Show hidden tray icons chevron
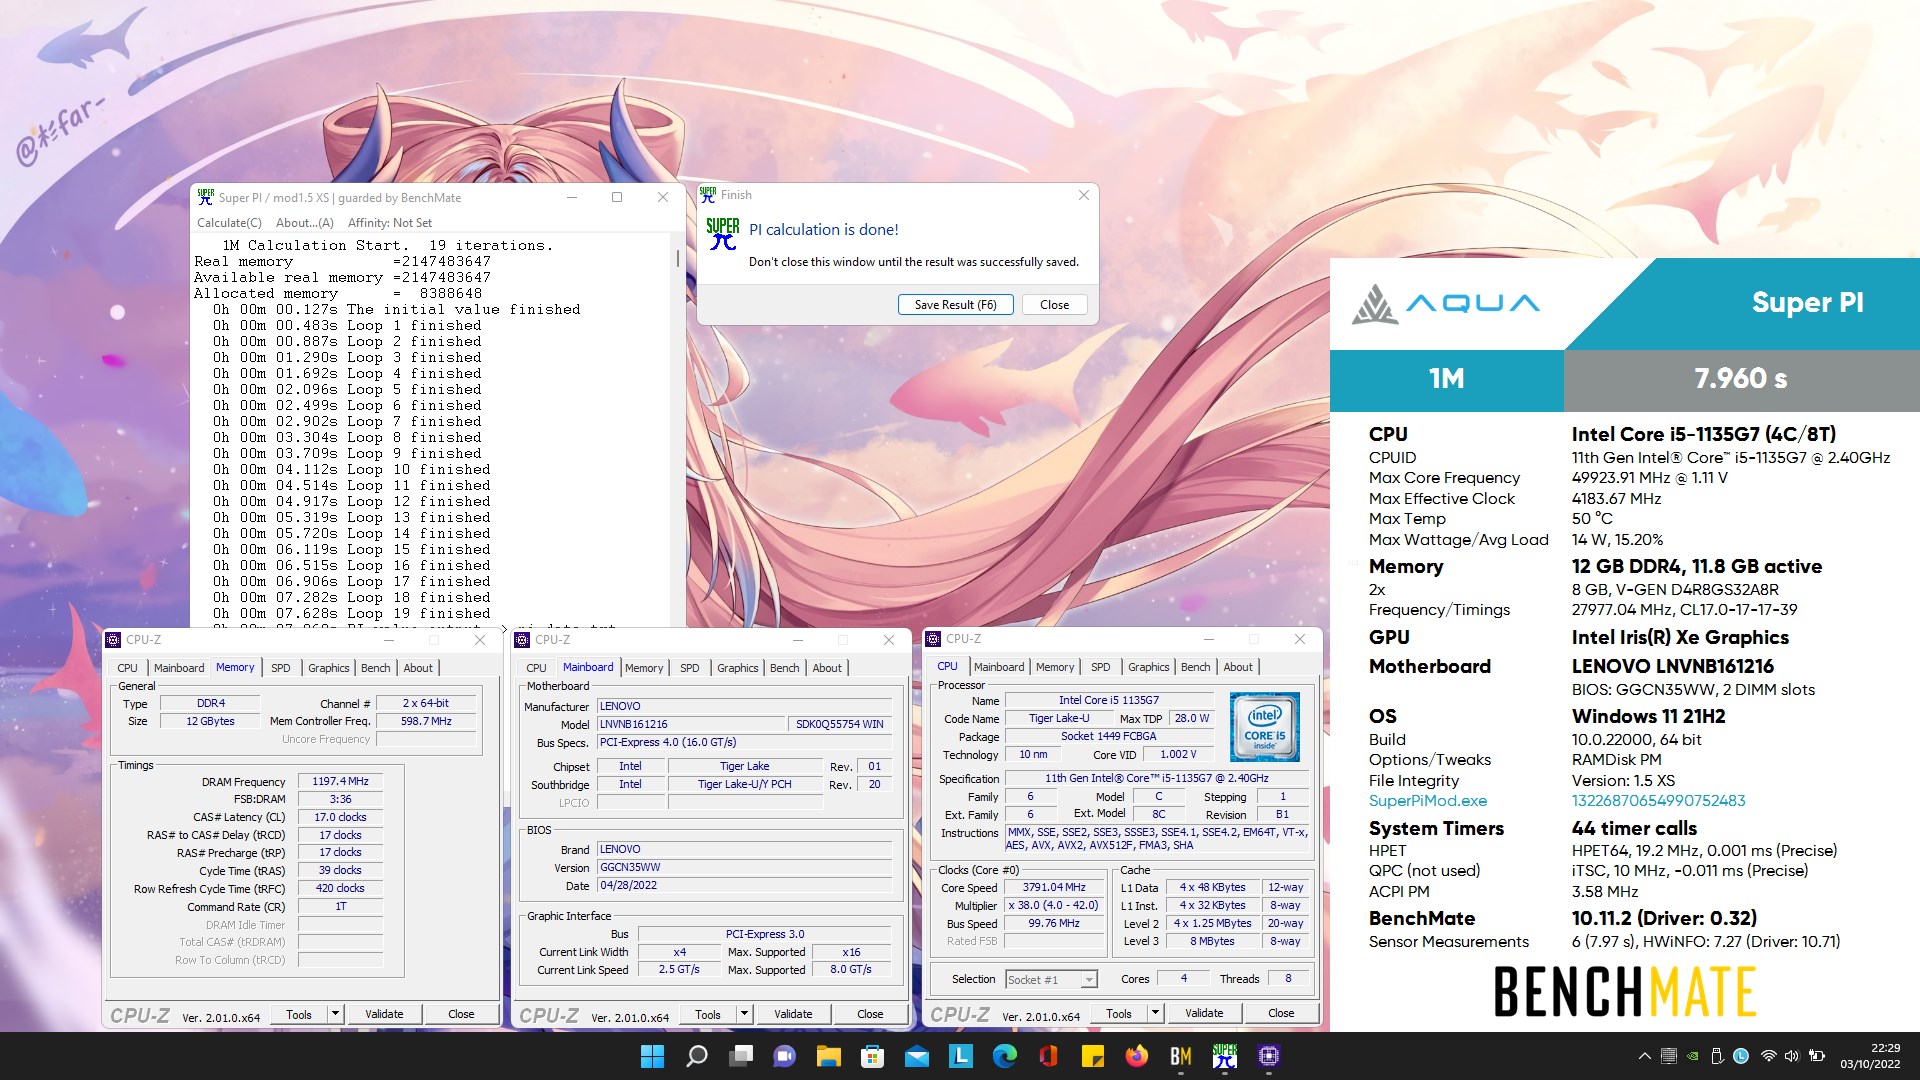The image size is (1920, 1080). coord(1644,1056)
